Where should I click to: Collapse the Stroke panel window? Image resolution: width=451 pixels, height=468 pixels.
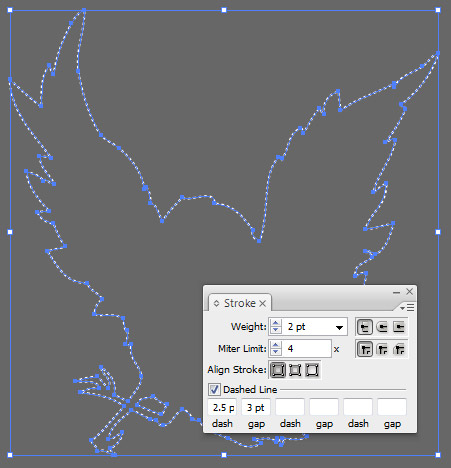pos(396,292)
